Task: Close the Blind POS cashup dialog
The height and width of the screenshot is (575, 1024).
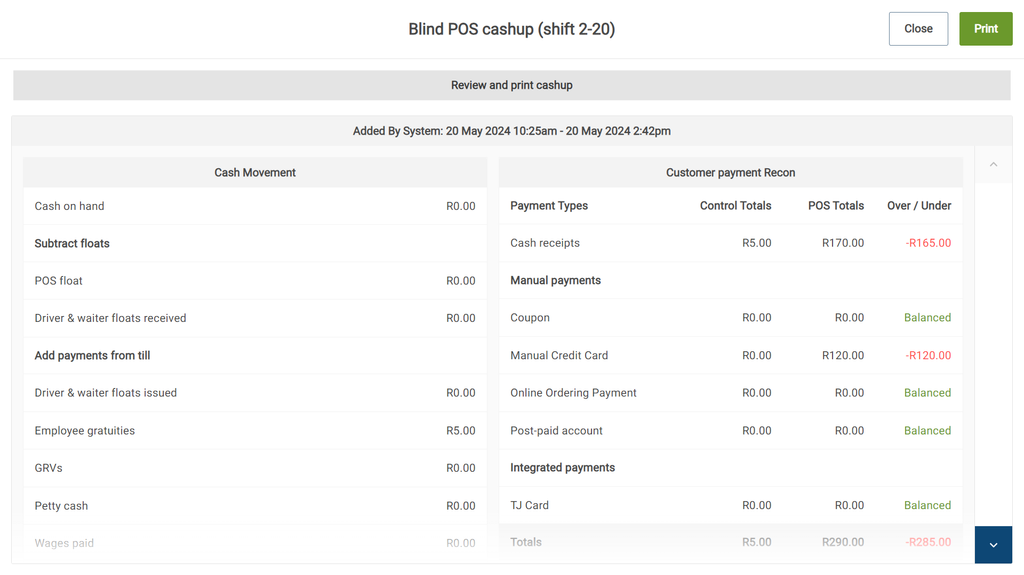Action: pyautogui.click(x=918, y=29)
